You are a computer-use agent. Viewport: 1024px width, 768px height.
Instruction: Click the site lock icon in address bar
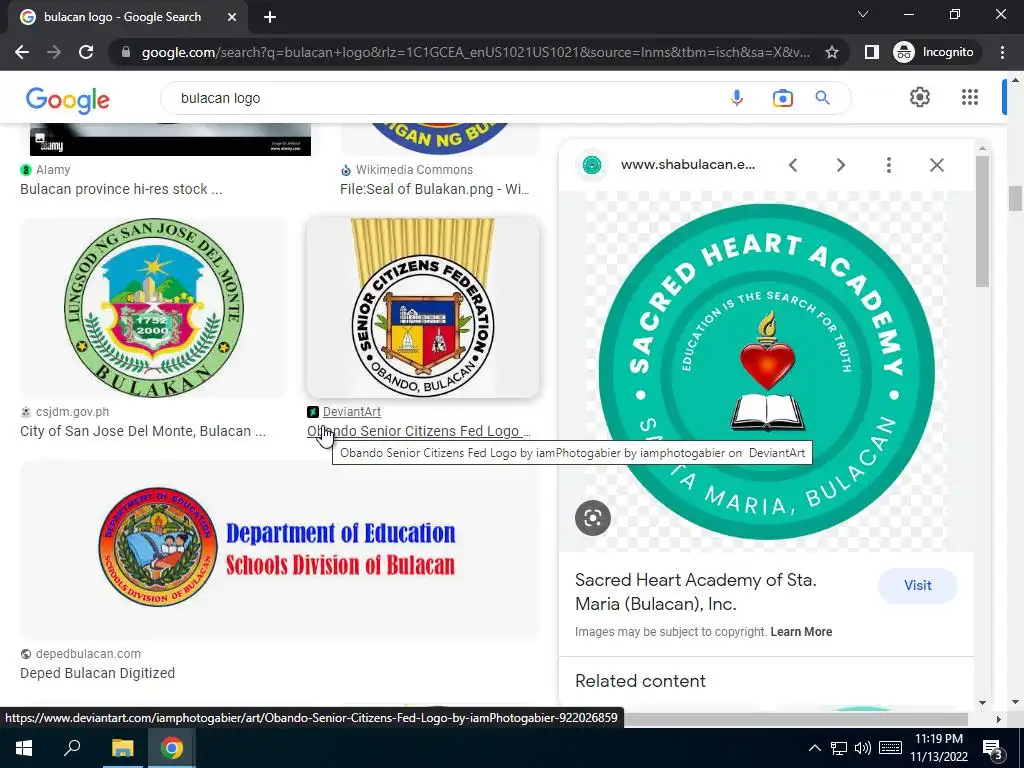click(126, 52)
